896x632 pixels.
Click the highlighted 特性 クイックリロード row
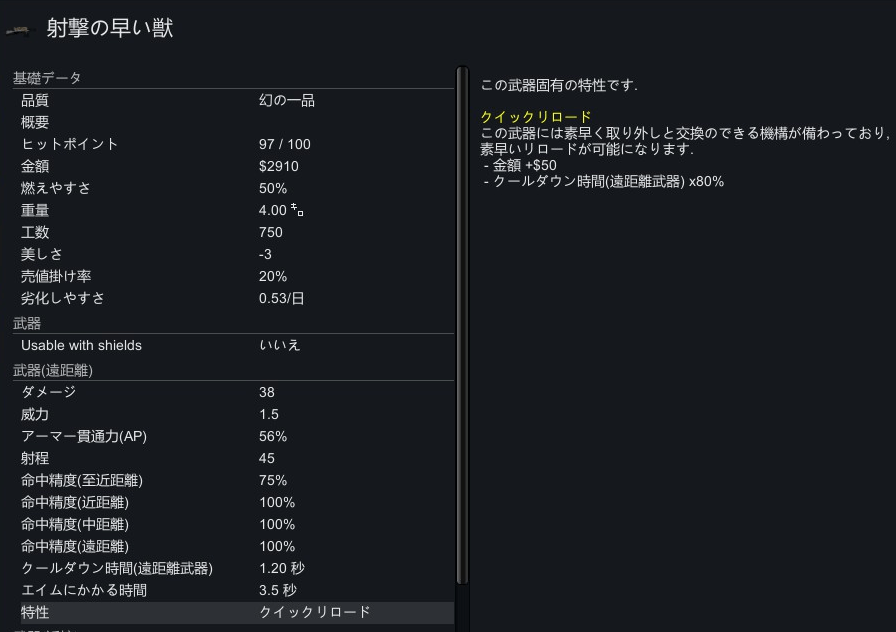coord(237,613)
